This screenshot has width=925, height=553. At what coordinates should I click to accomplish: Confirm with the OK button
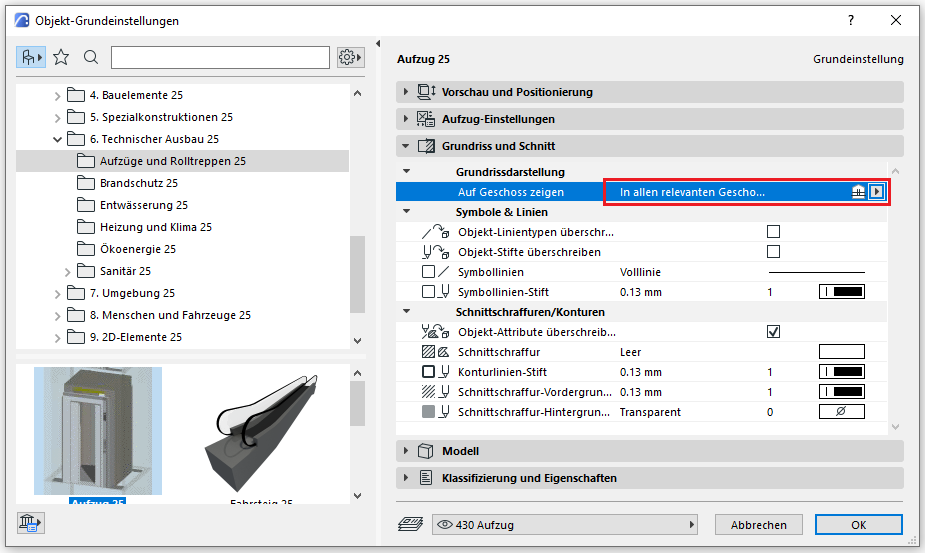pyautogui.click(x=858, y=524)
